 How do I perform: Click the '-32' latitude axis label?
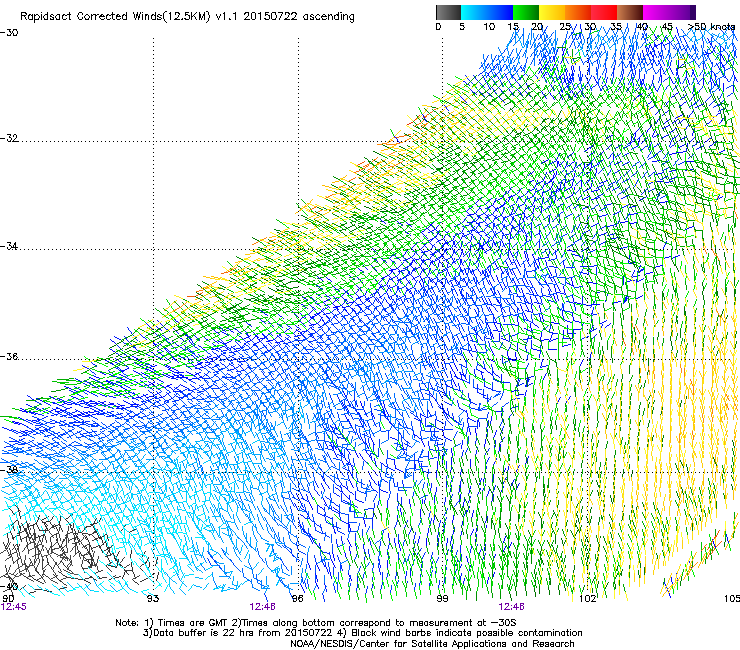pos(9,138)
